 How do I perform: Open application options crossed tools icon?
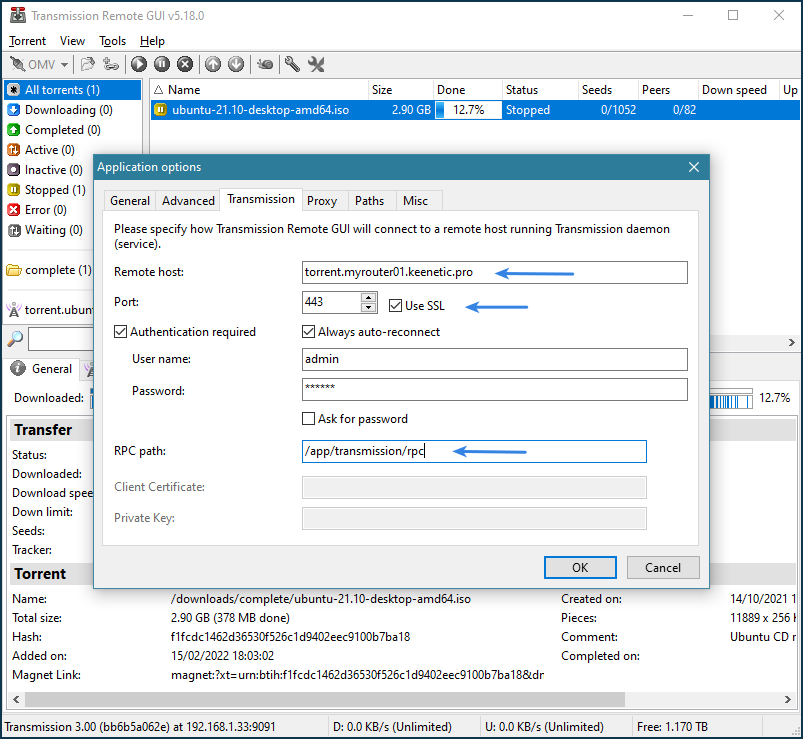coord(316,65)
